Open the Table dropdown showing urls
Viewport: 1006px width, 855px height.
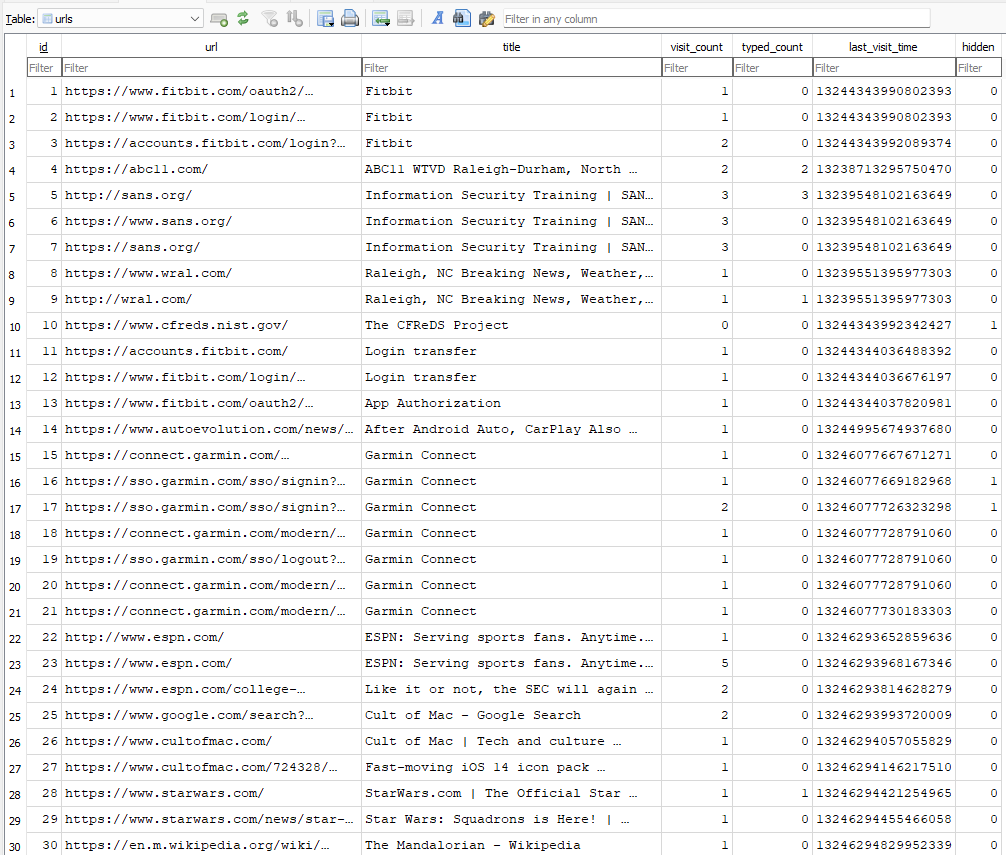(121, 19)
